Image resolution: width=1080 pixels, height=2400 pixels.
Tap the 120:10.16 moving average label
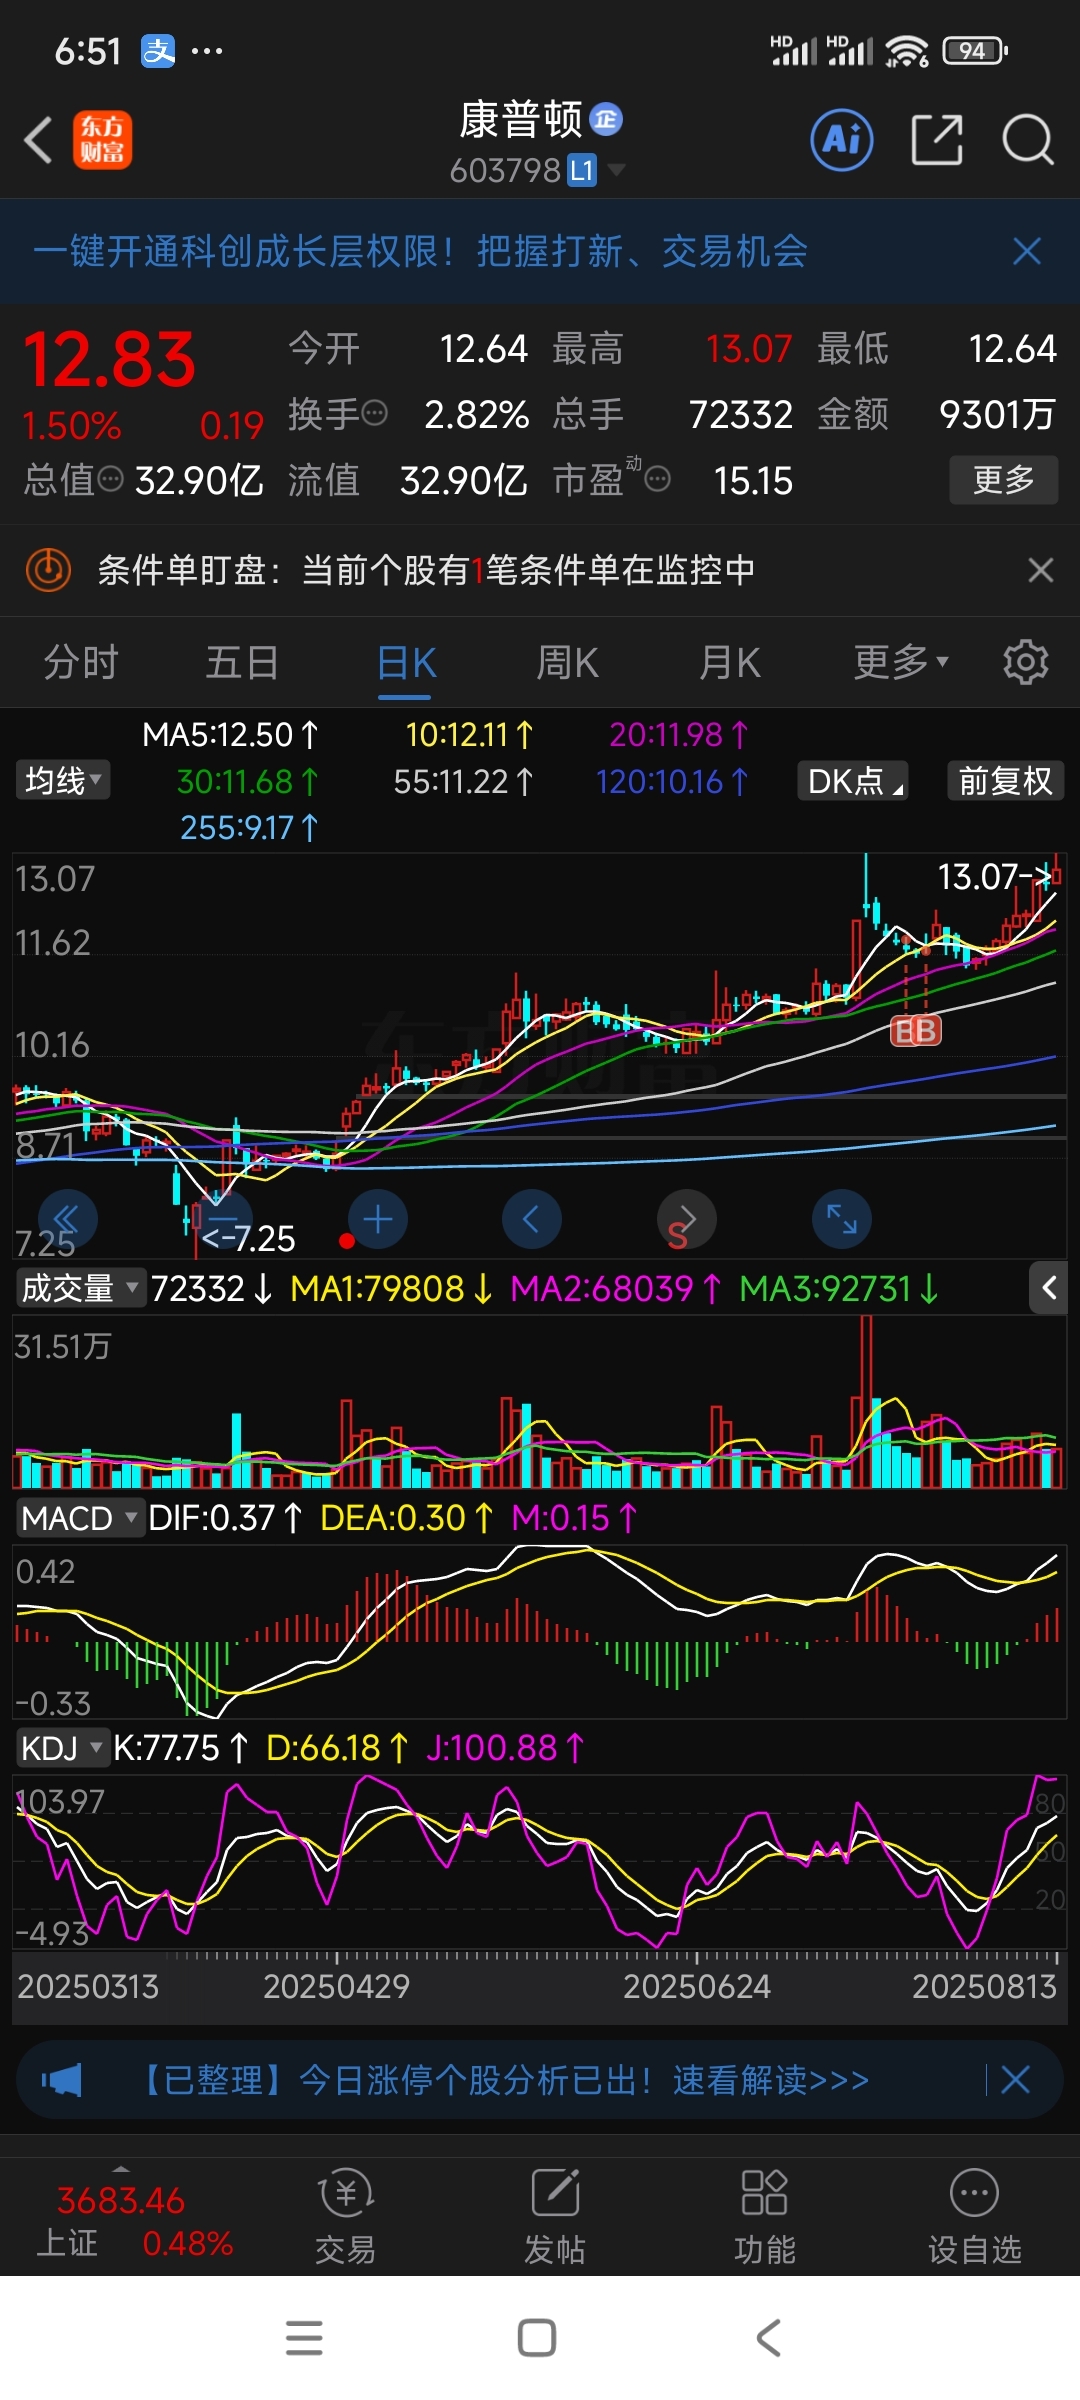click(x=672, y=781)
